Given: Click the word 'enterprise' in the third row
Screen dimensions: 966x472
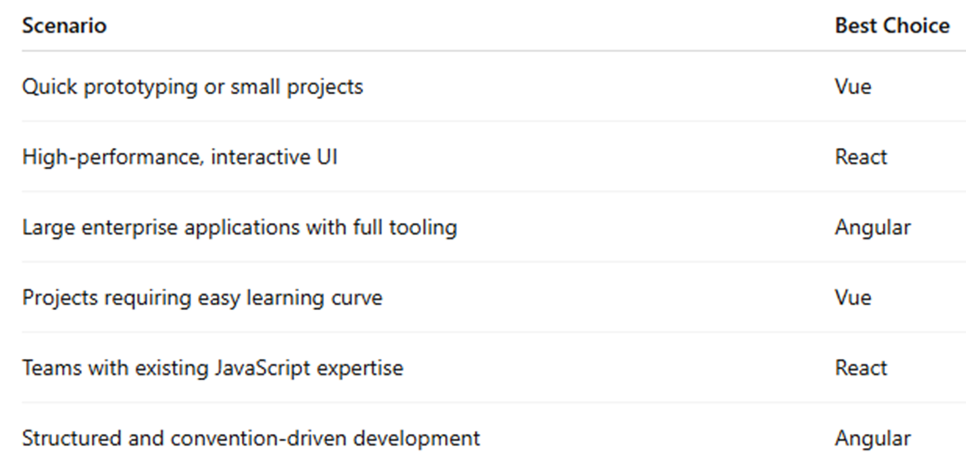Looking at the screenshot, I should pyautogui.click(x=127, y=227).
